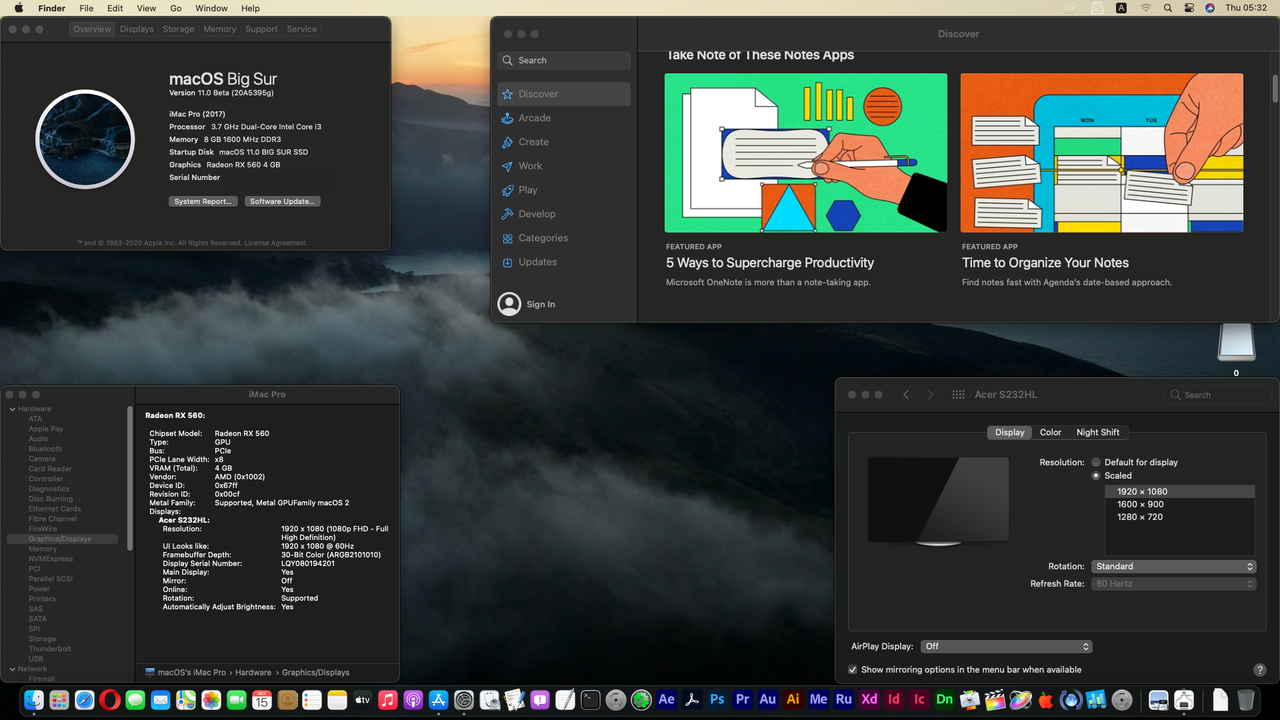Open Control Center in menu bar
The image size is (1280, 720).
pyautogui.click(x=1189, y=8)
